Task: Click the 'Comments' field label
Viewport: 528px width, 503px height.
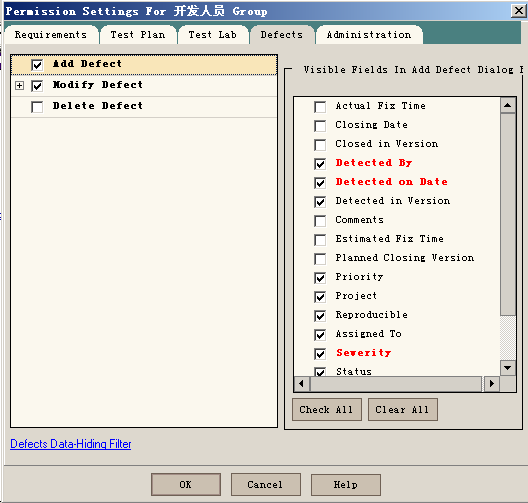Action: click(x=359, y=220)
